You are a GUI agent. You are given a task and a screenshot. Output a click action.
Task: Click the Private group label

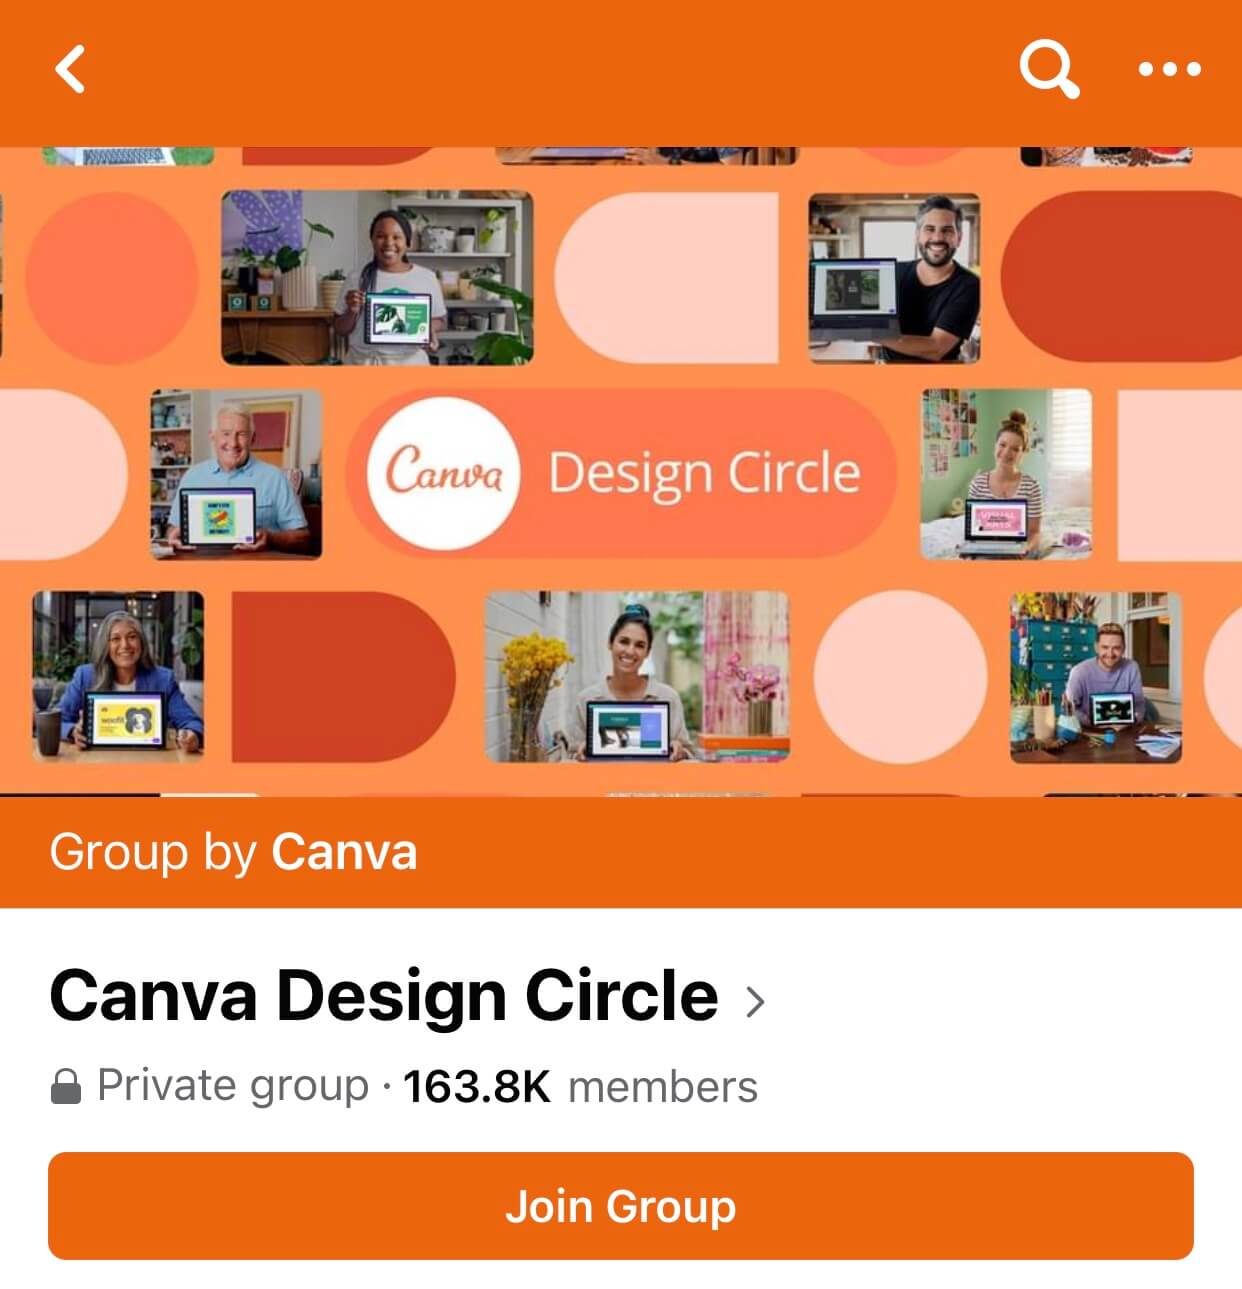pos(232,1087)
